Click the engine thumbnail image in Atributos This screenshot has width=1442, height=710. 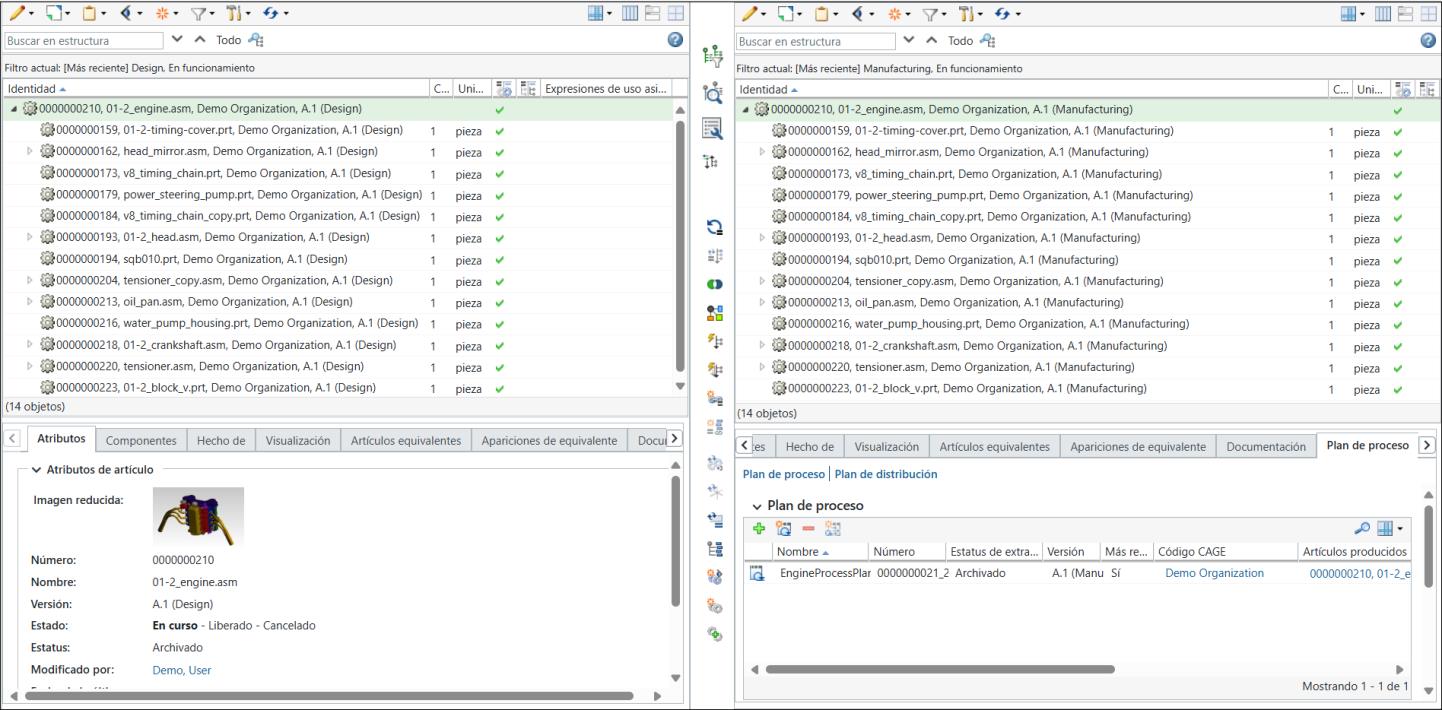(x=198, y=516)
